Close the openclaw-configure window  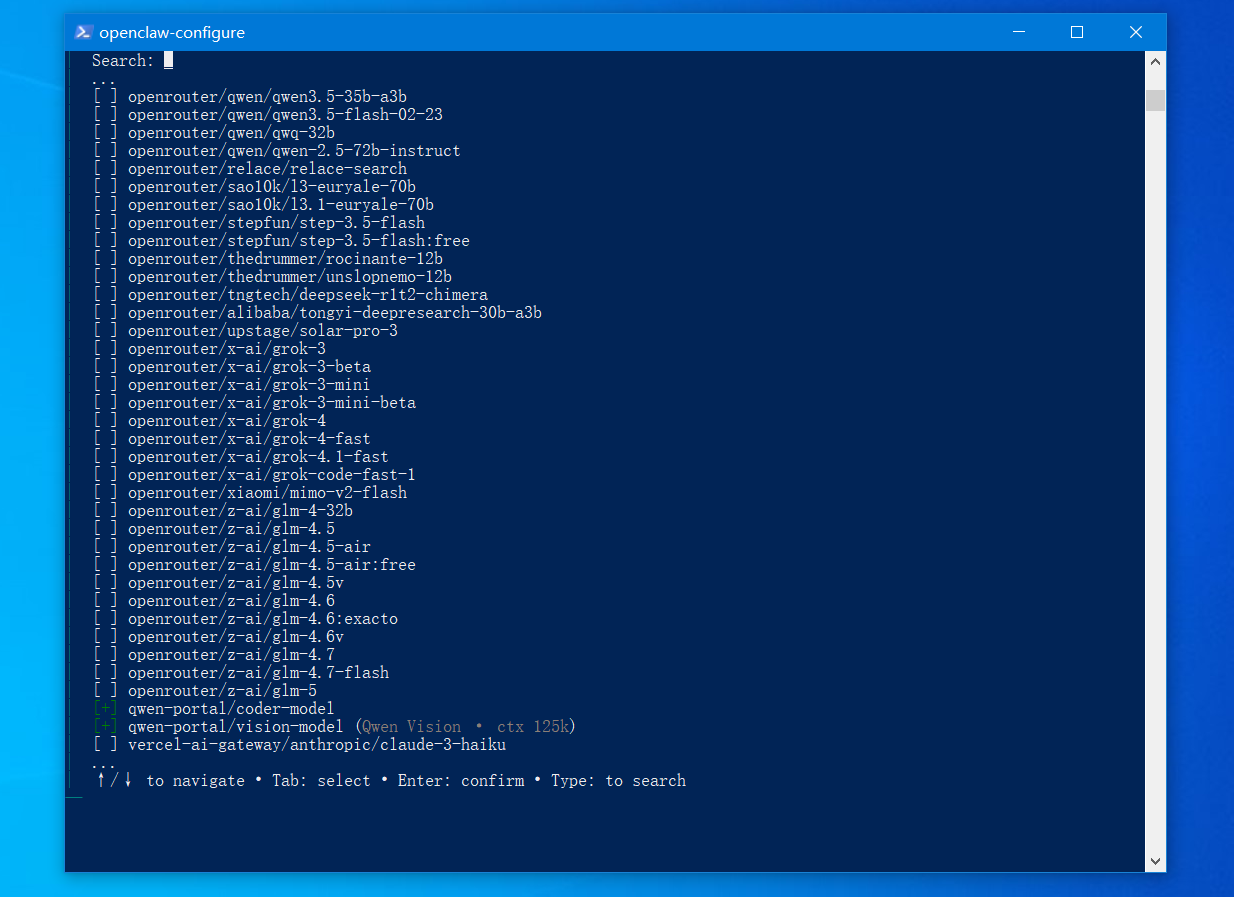coord(1136,32)
